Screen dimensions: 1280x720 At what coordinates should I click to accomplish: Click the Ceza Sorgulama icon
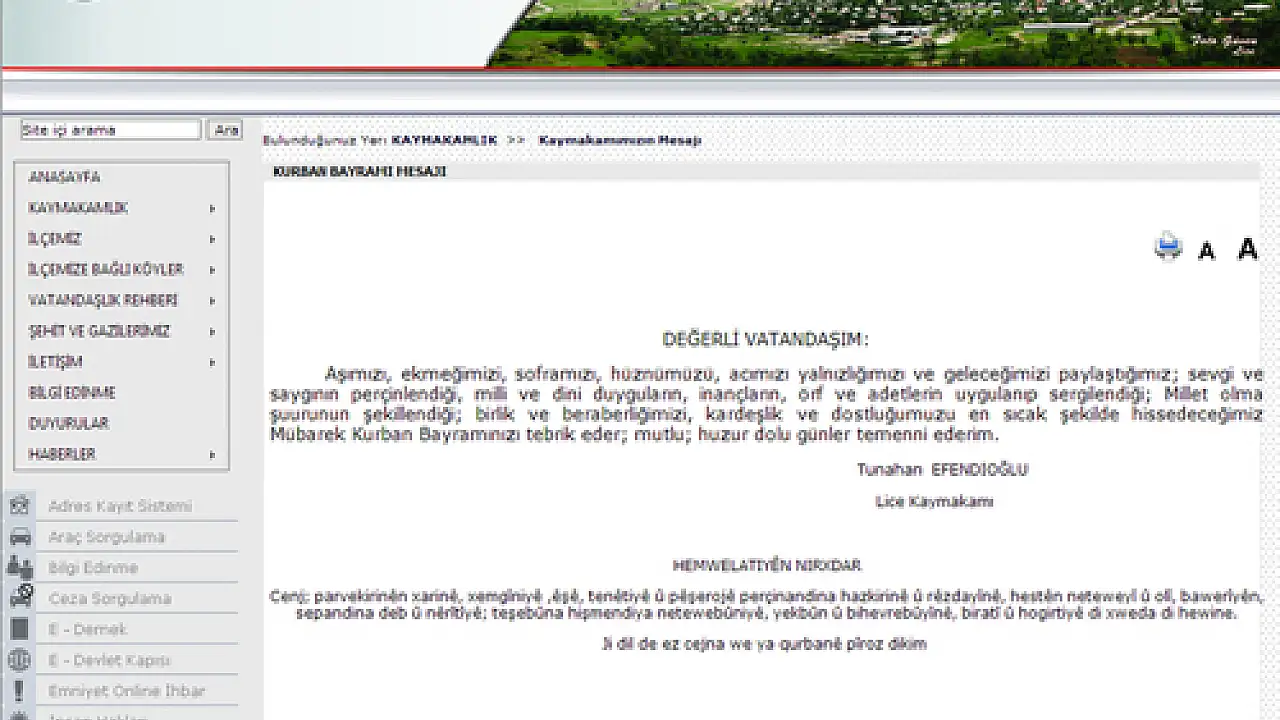click(x=19, y=598)
